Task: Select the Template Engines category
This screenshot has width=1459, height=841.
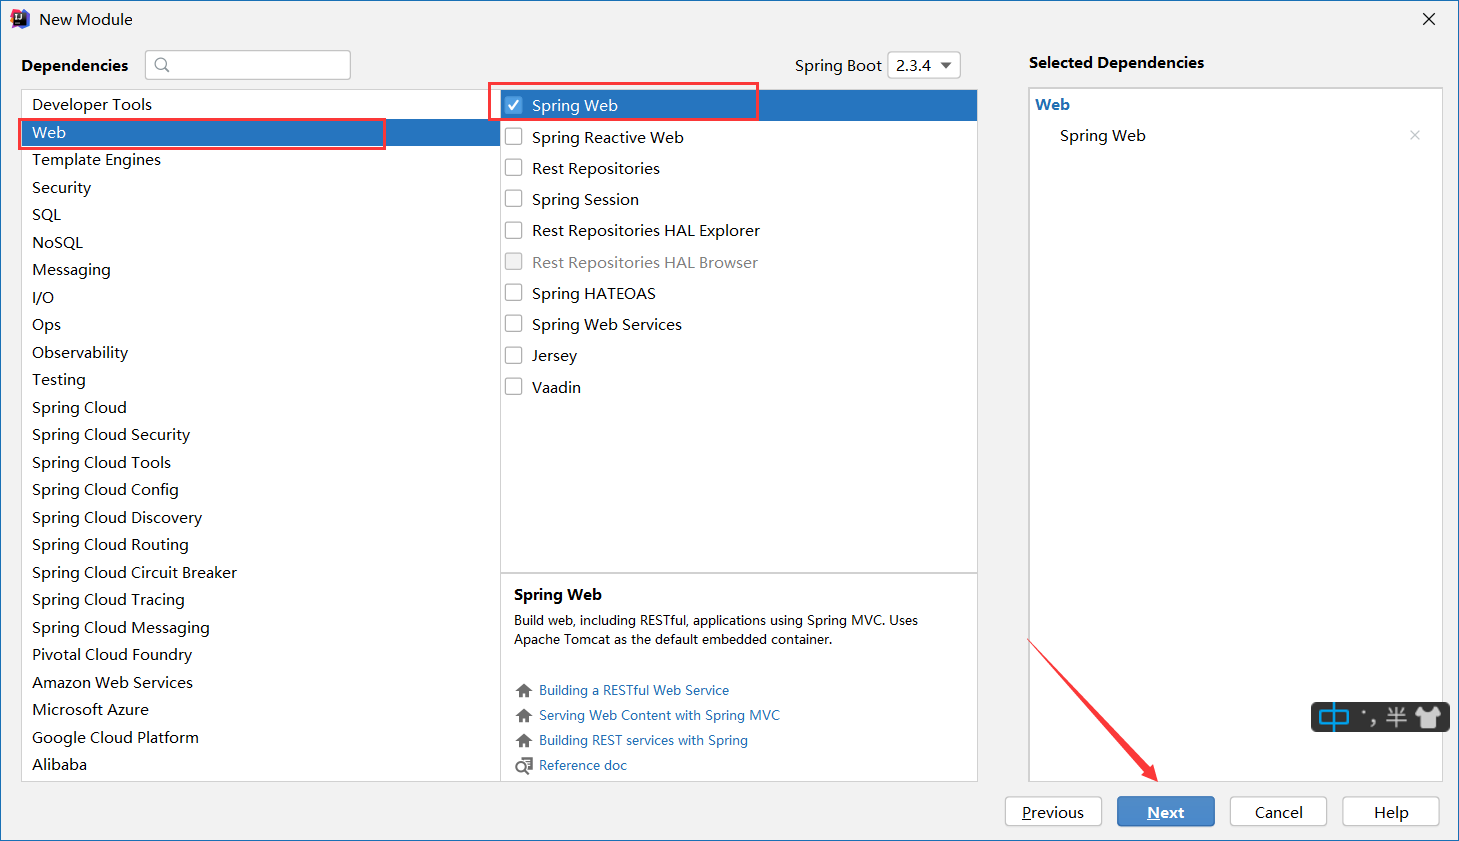Action: point(260,160)
